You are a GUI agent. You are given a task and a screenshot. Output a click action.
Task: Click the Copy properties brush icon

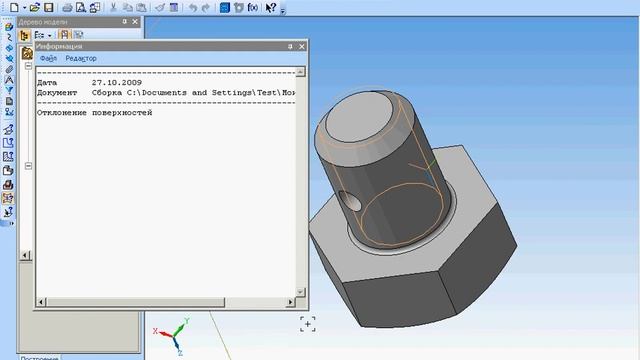(x=160, y=7)
